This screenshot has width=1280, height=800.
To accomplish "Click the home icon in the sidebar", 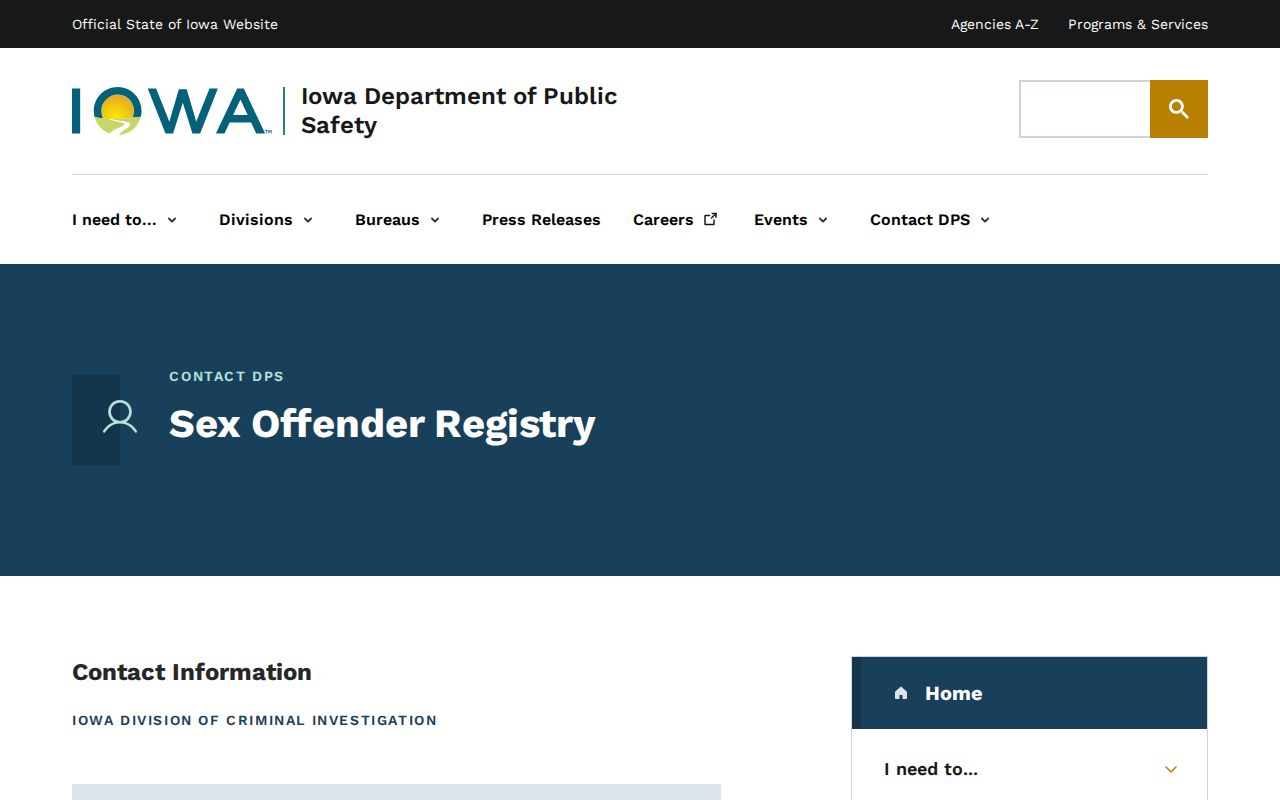I will click(901, 693).
